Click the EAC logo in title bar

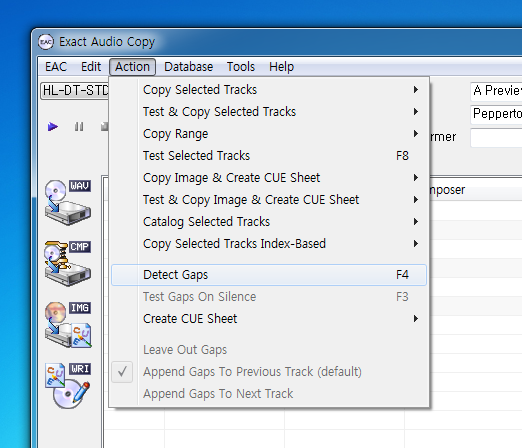pos(46,42)
